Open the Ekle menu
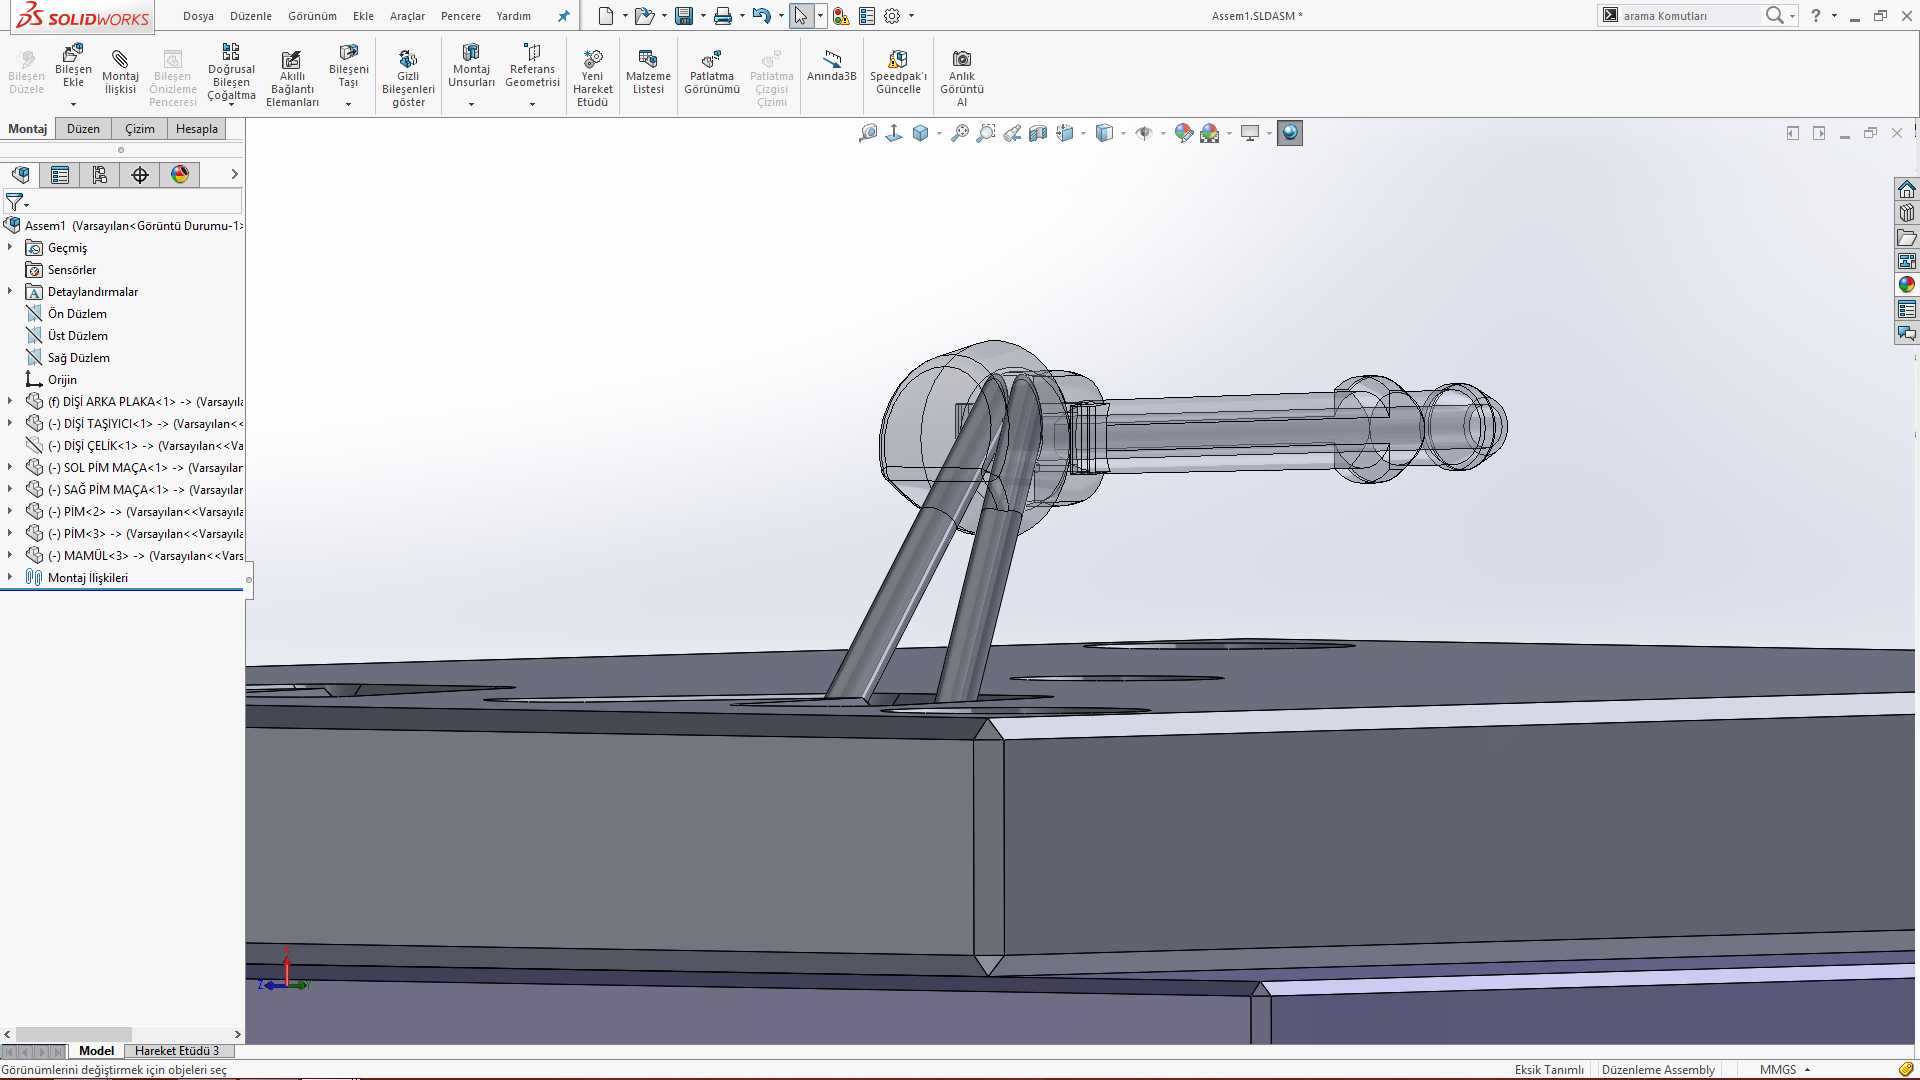Image resolution: width=1920 pixels, height=1080 pixels. tap(363, 16)
